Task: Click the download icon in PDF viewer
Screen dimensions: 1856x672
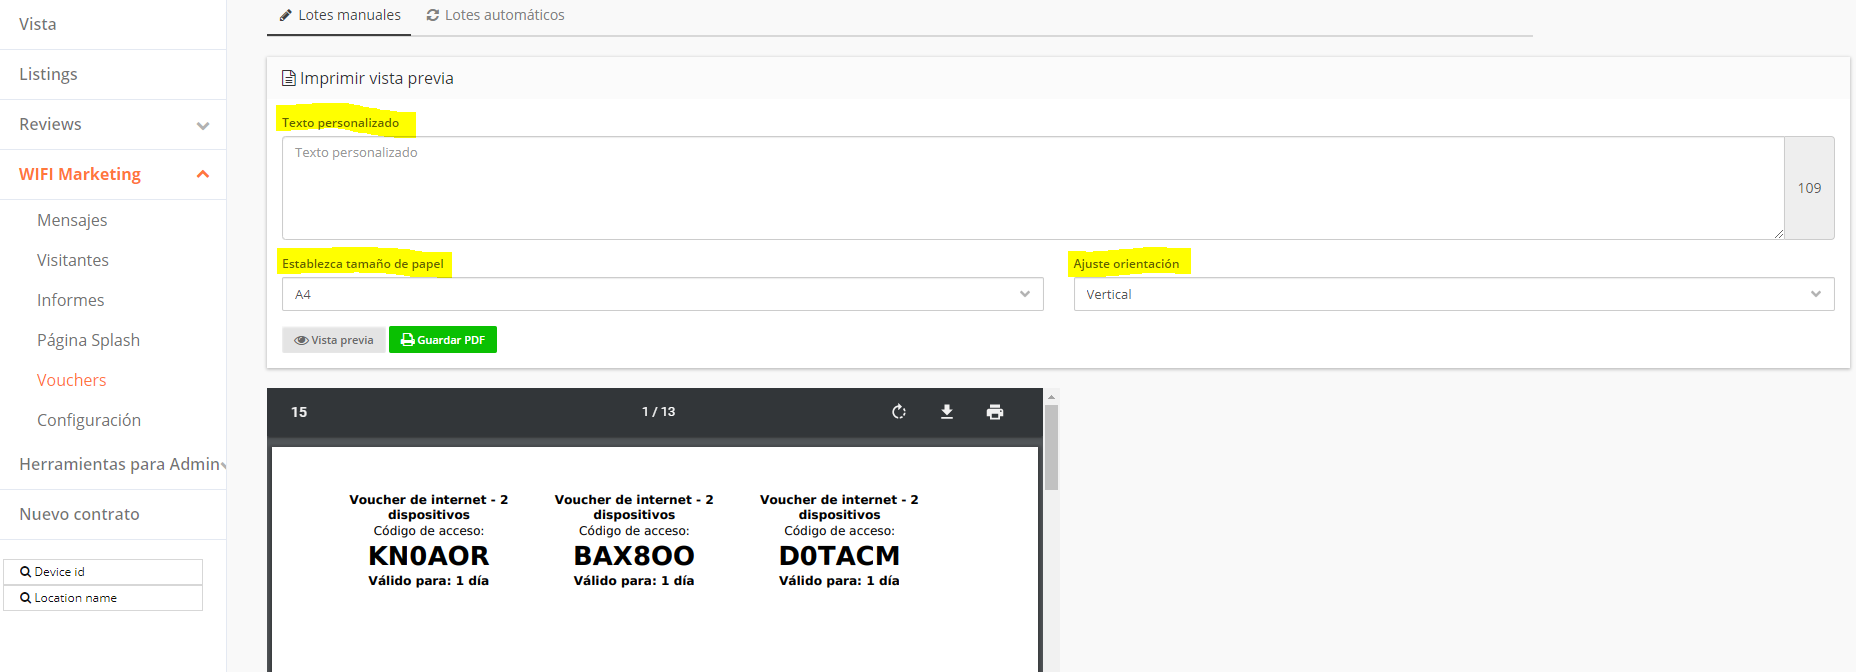Action: tap(947, 412)
